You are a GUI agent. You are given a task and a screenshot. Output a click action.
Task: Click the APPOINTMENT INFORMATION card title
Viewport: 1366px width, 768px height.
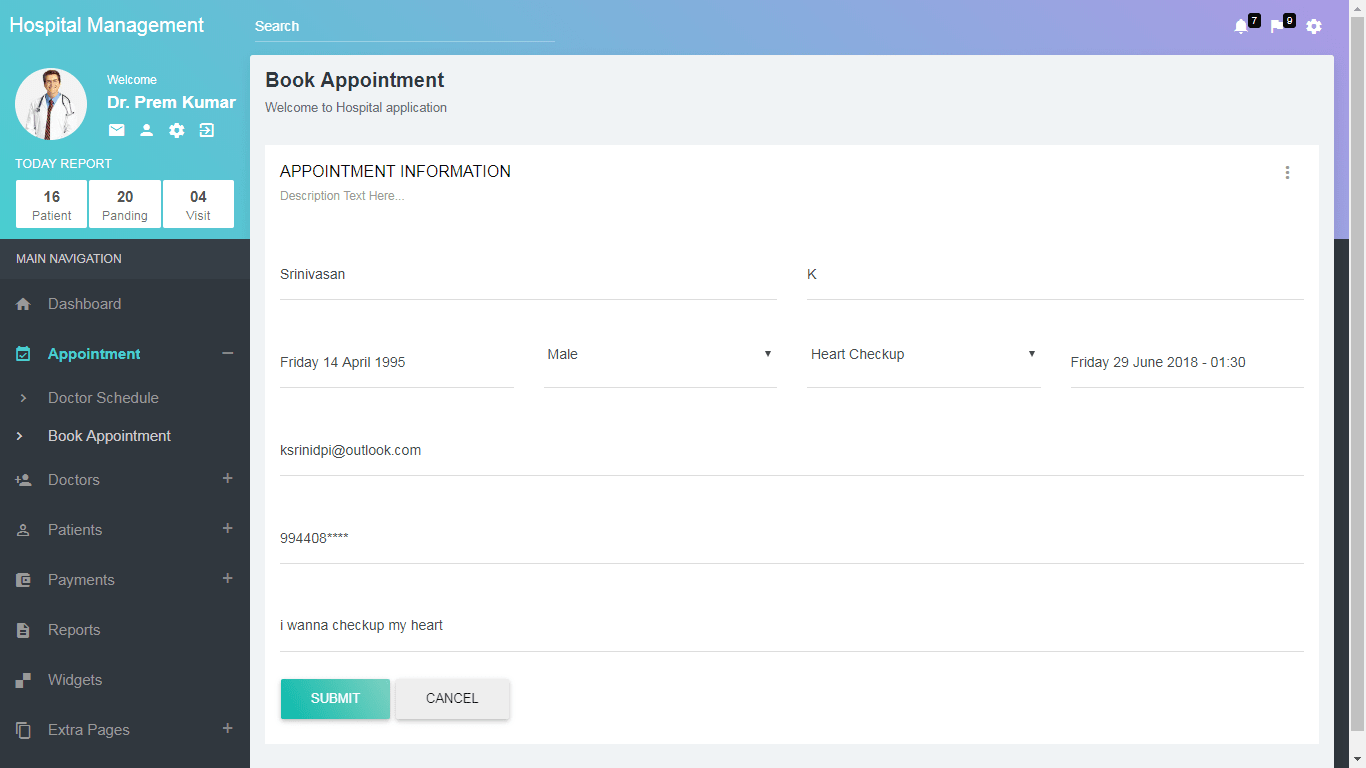(395, 171)
